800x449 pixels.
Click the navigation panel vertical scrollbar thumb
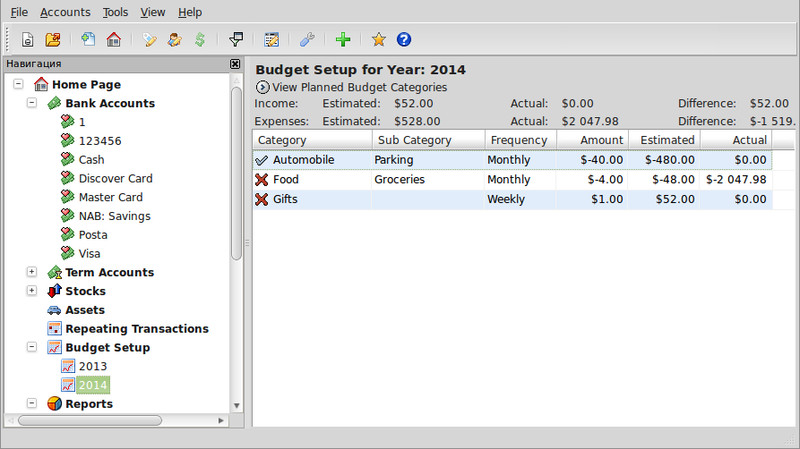tap(236, 173)
